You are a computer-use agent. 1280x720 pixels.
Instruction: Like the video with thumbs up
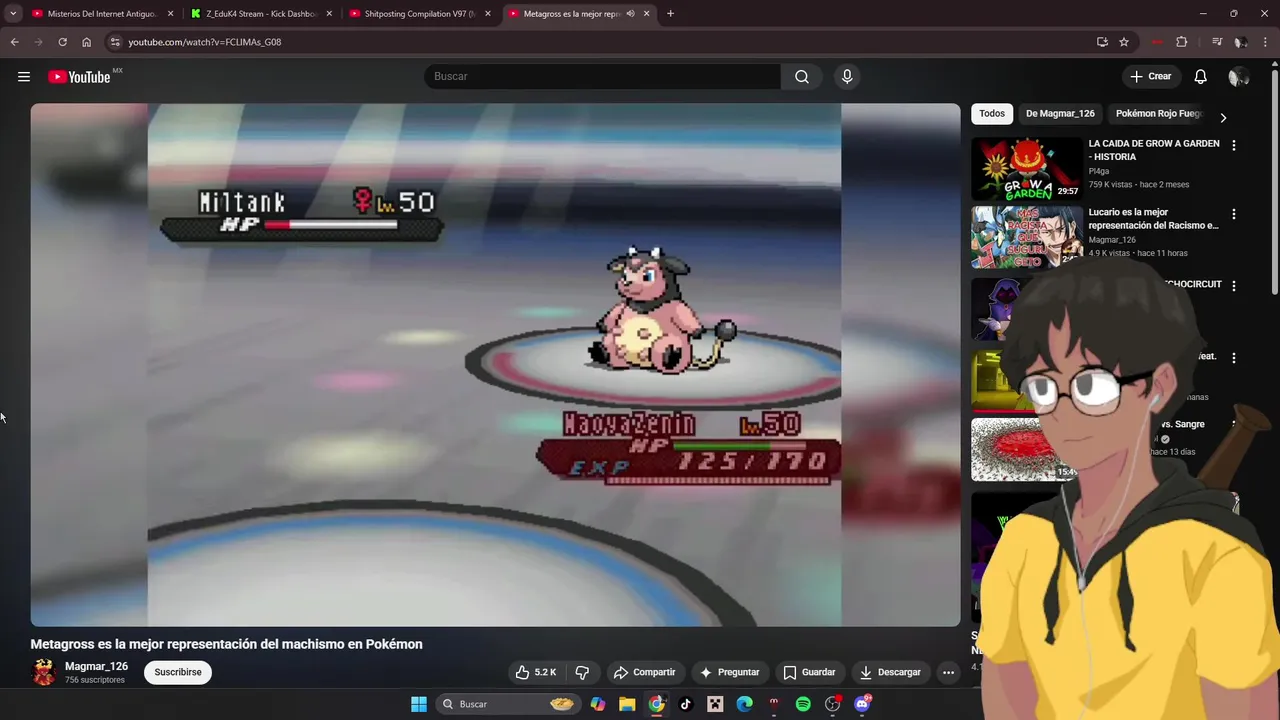pyautogui.click(x=535, y=672)
